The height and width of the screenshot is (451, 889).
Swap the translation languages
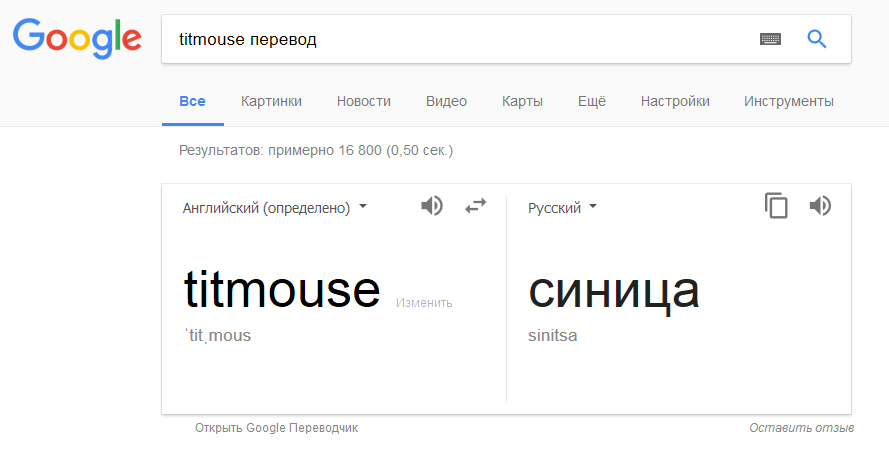point(476,206)
